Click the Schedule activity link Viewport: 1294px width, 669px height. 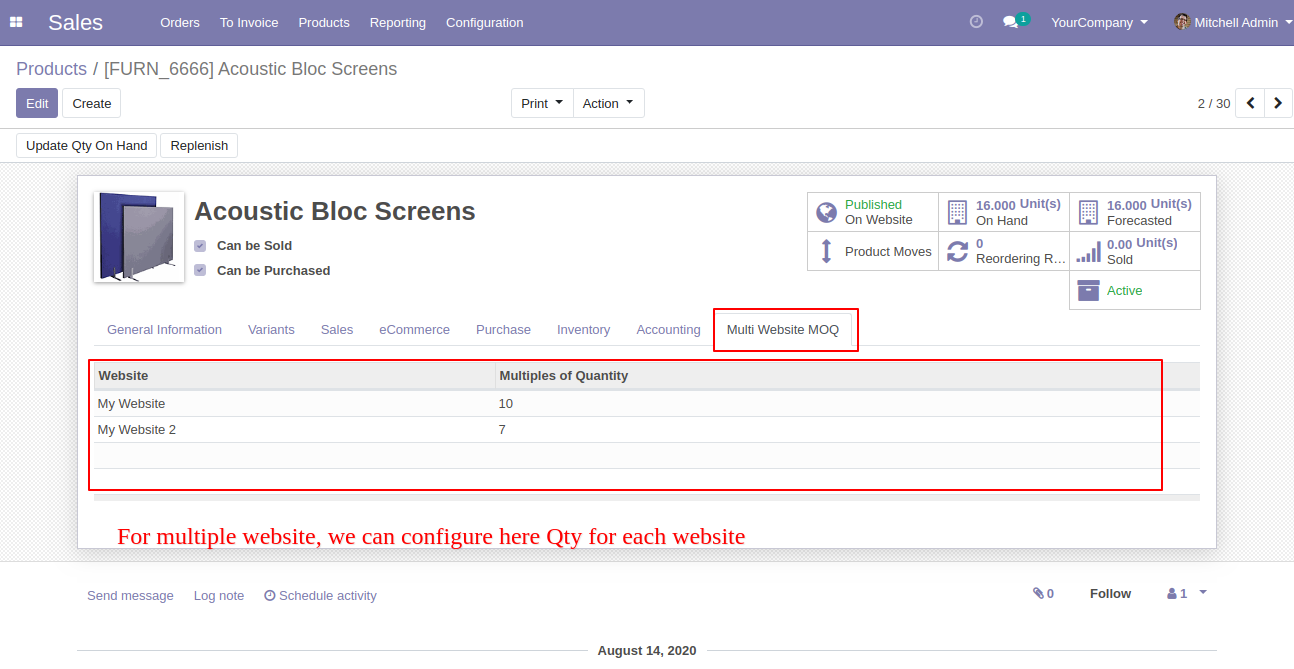coord(320,595)
